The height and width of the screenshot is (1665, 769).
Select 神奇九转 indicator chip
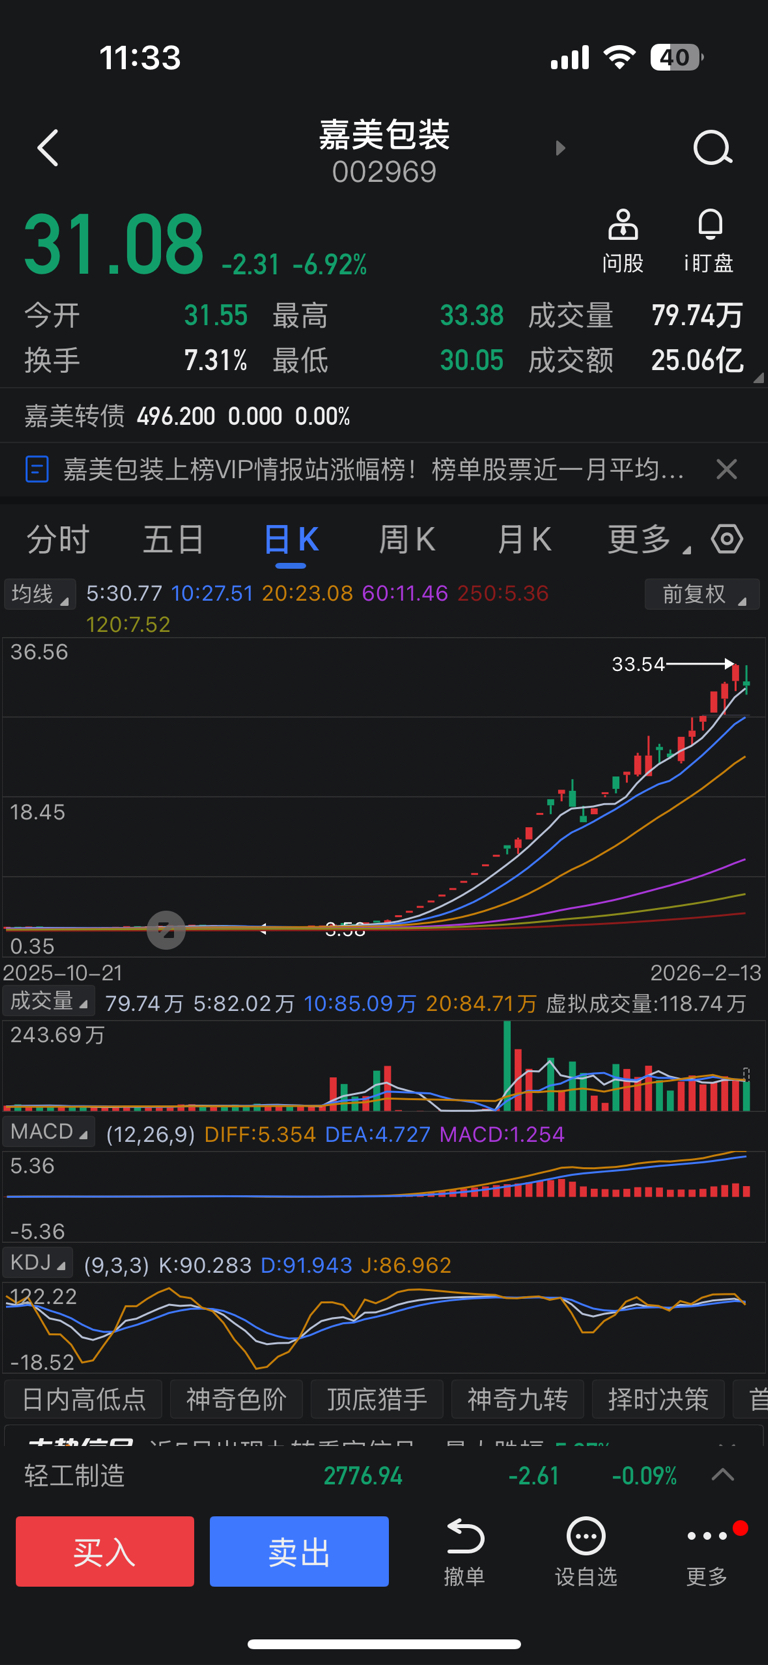[518, 1399]
